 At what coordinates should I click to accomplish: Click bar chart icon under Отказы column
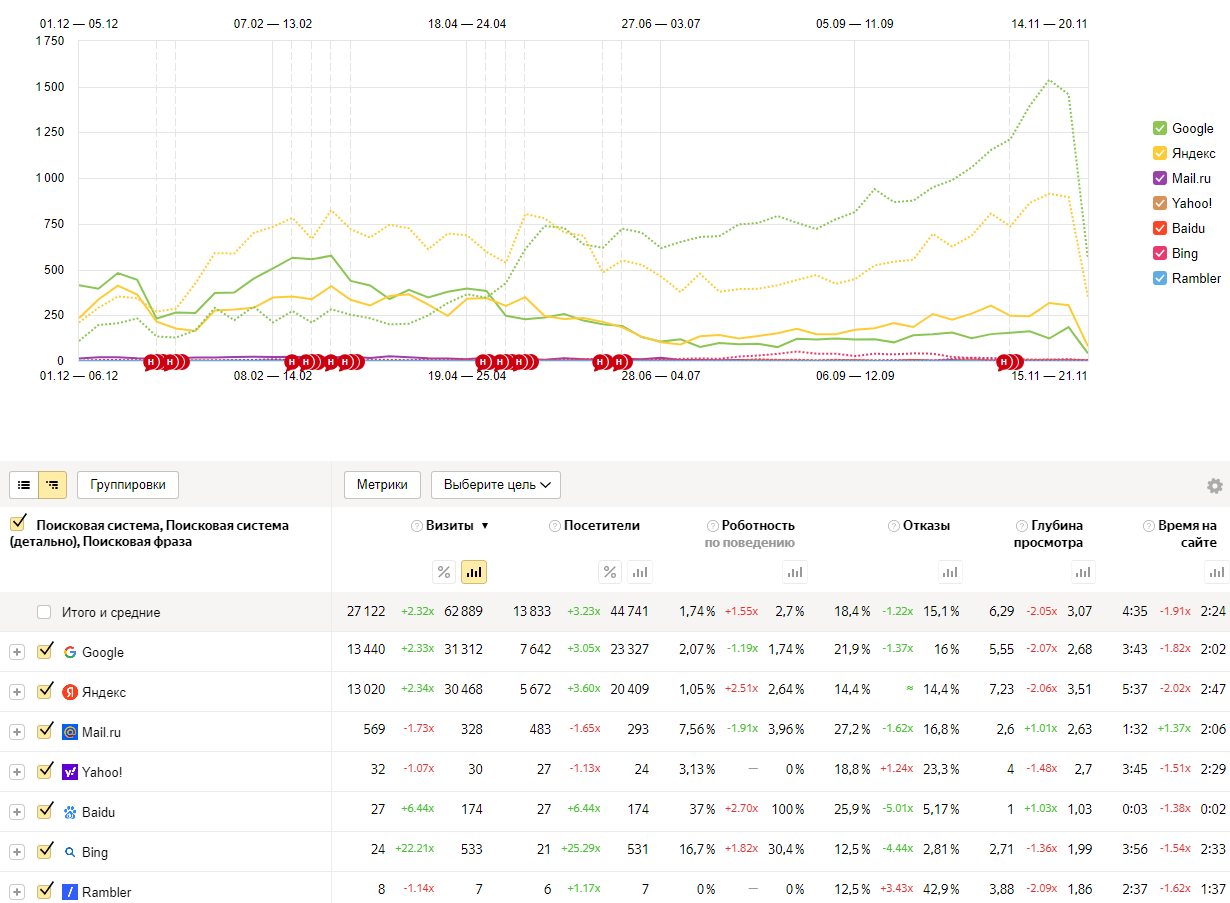coord(950,572)
